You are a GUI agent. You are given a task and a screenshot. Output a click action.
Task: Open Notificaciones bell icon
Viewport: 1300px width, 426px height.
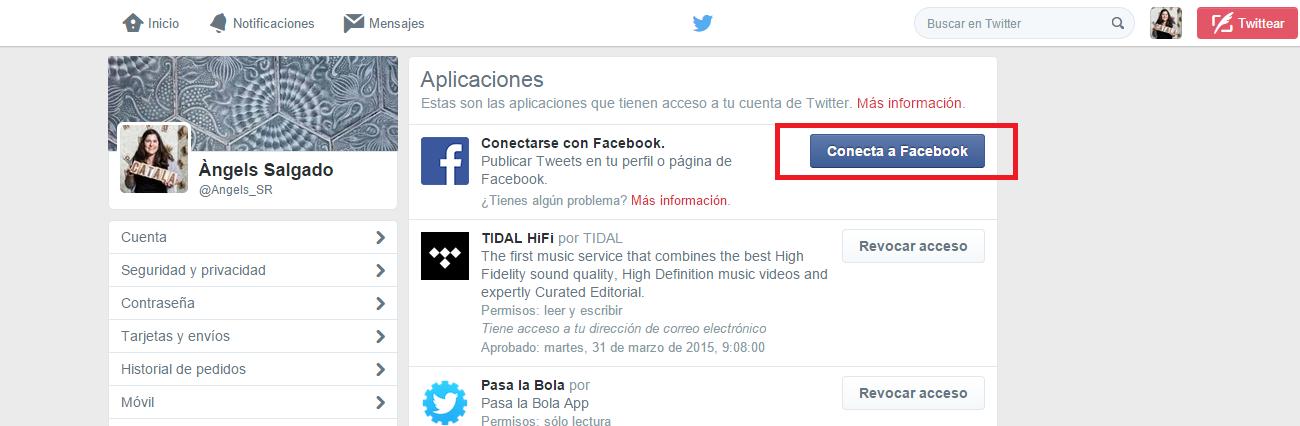[x=218, y=23]
